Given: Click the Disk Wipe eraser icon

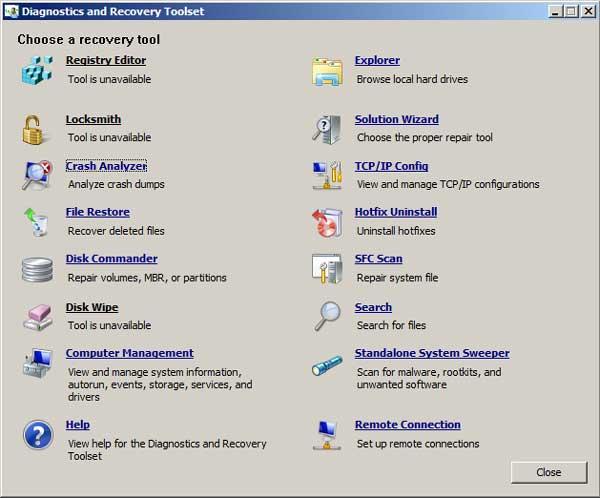Looking at the screenshot, I should 38,317.
